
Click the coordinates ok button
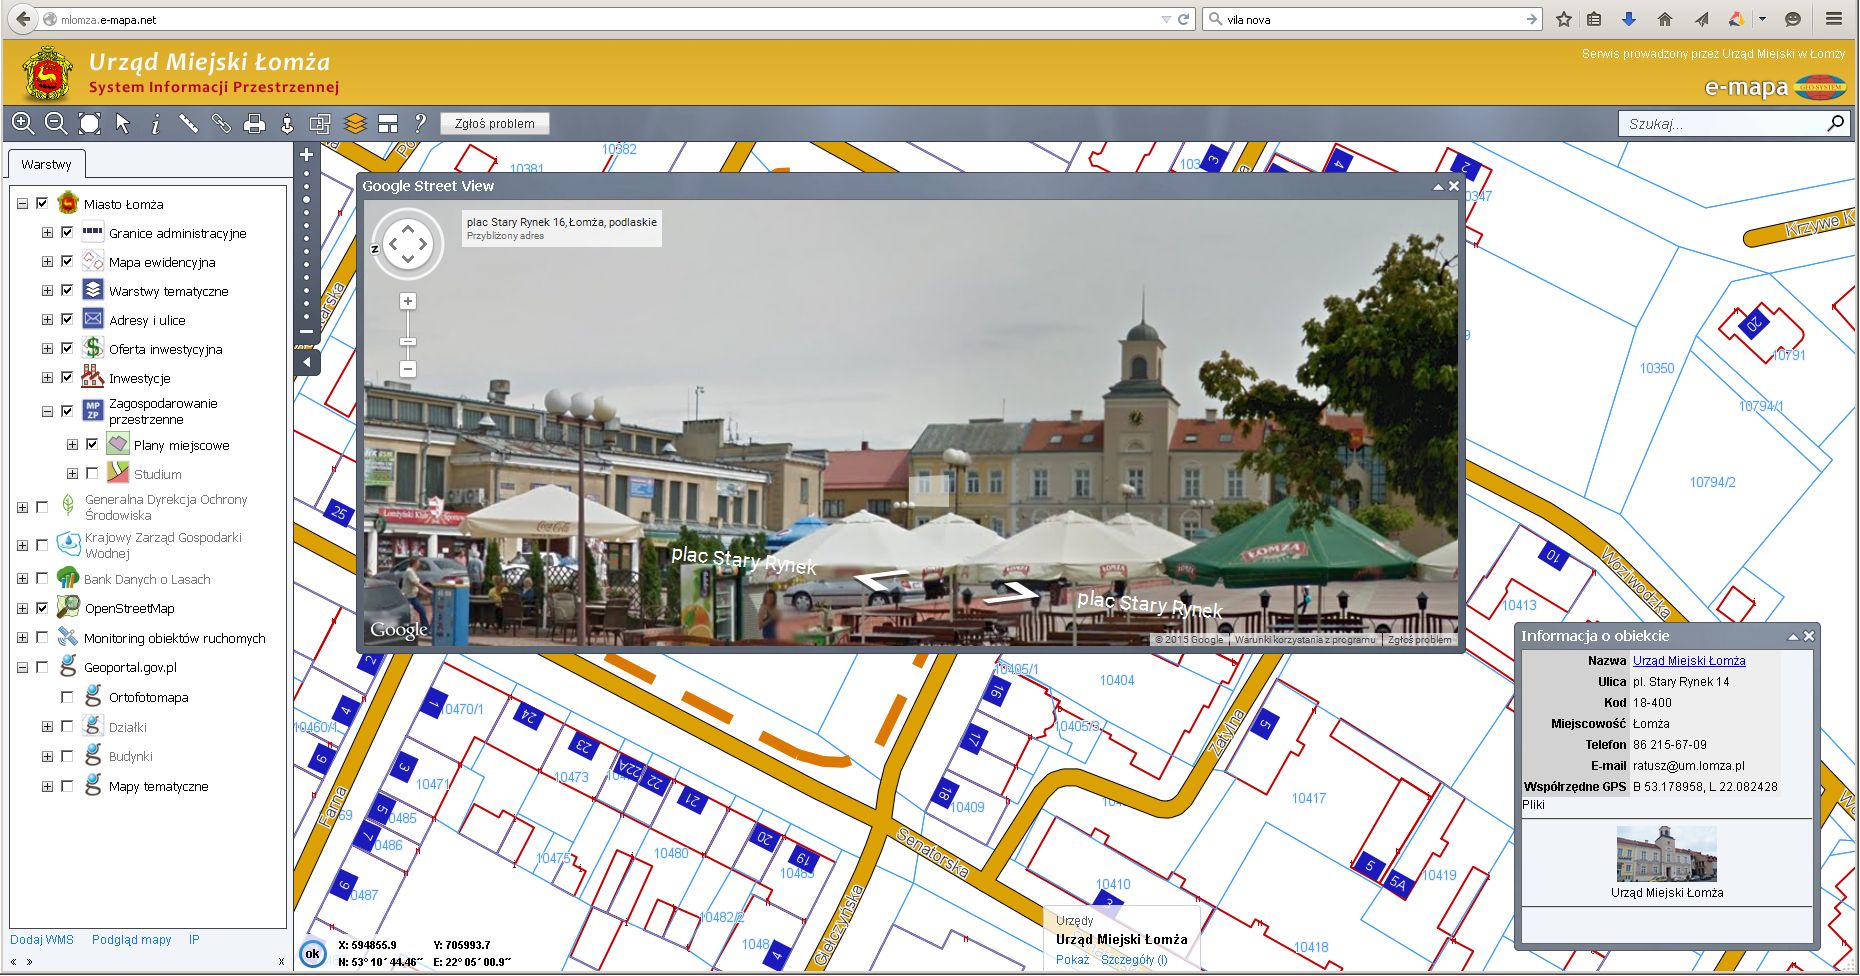312,953
